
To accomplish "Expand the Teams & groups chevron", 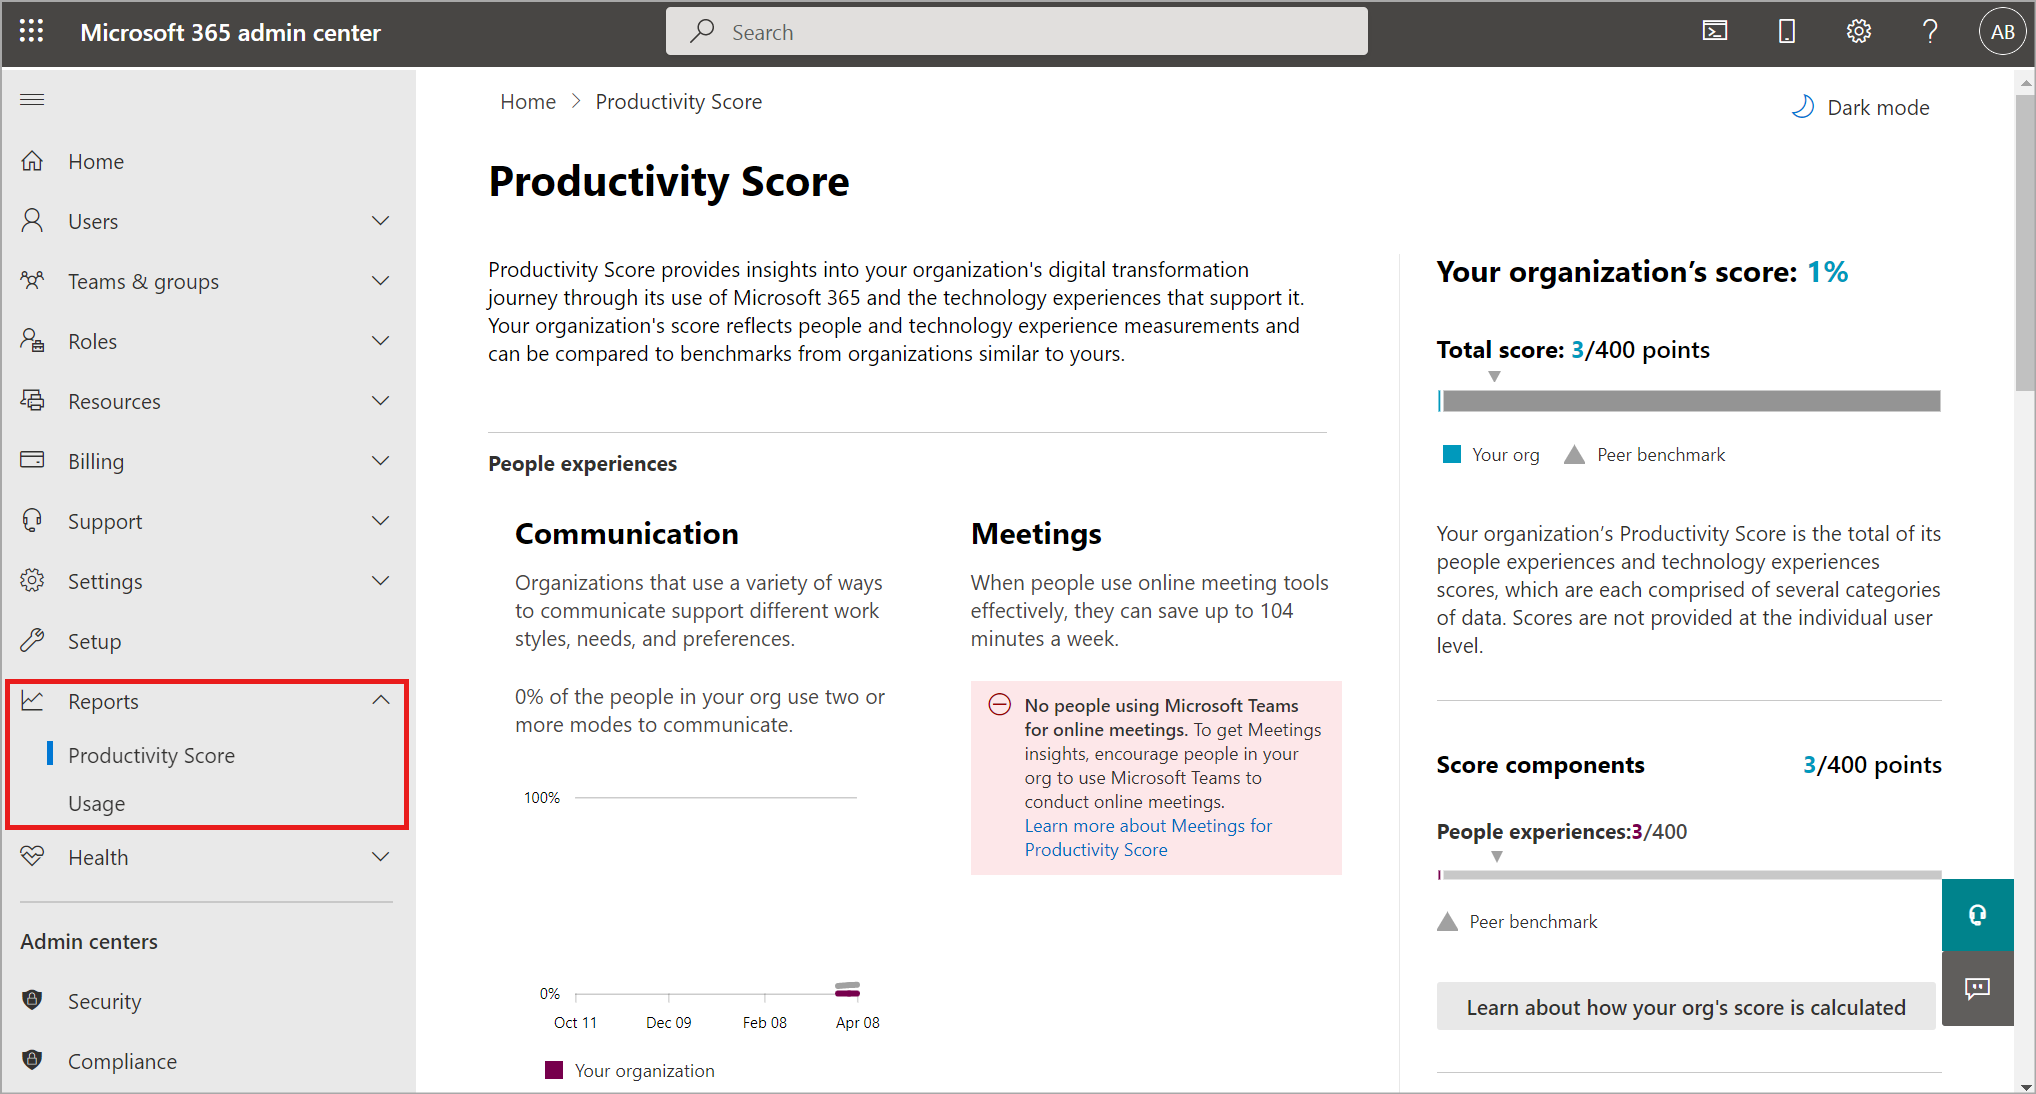I will (x=380, y=281).
